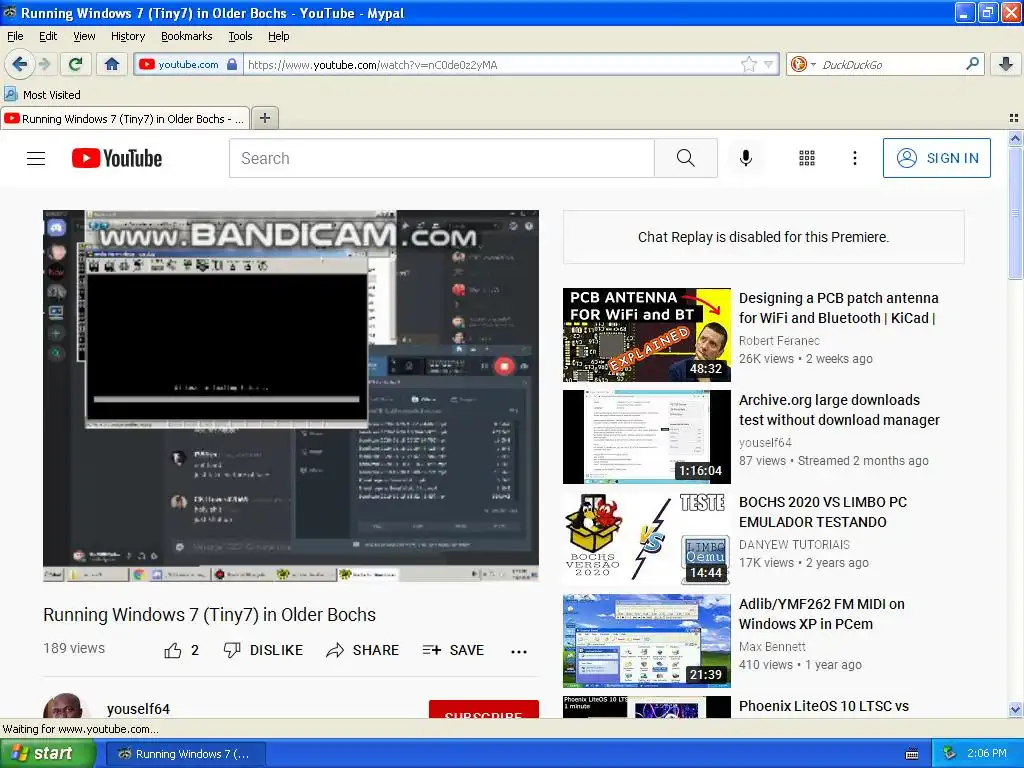Open Archive.org large downloads video title
The width and height of the screenshot is (1024, 768).
[839, 410]
